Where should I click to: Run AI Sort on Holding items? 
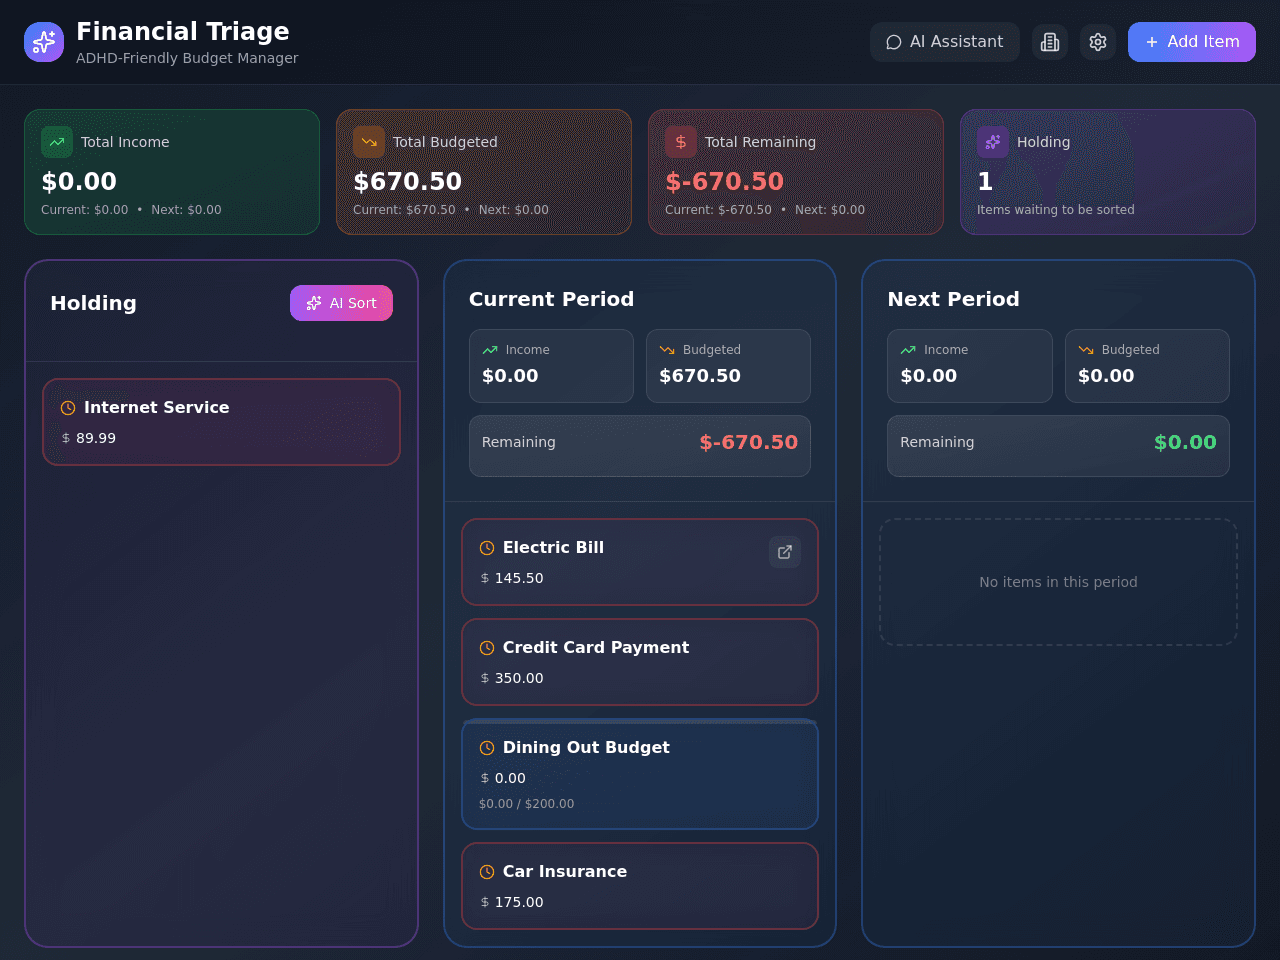(x=341, y=303)
